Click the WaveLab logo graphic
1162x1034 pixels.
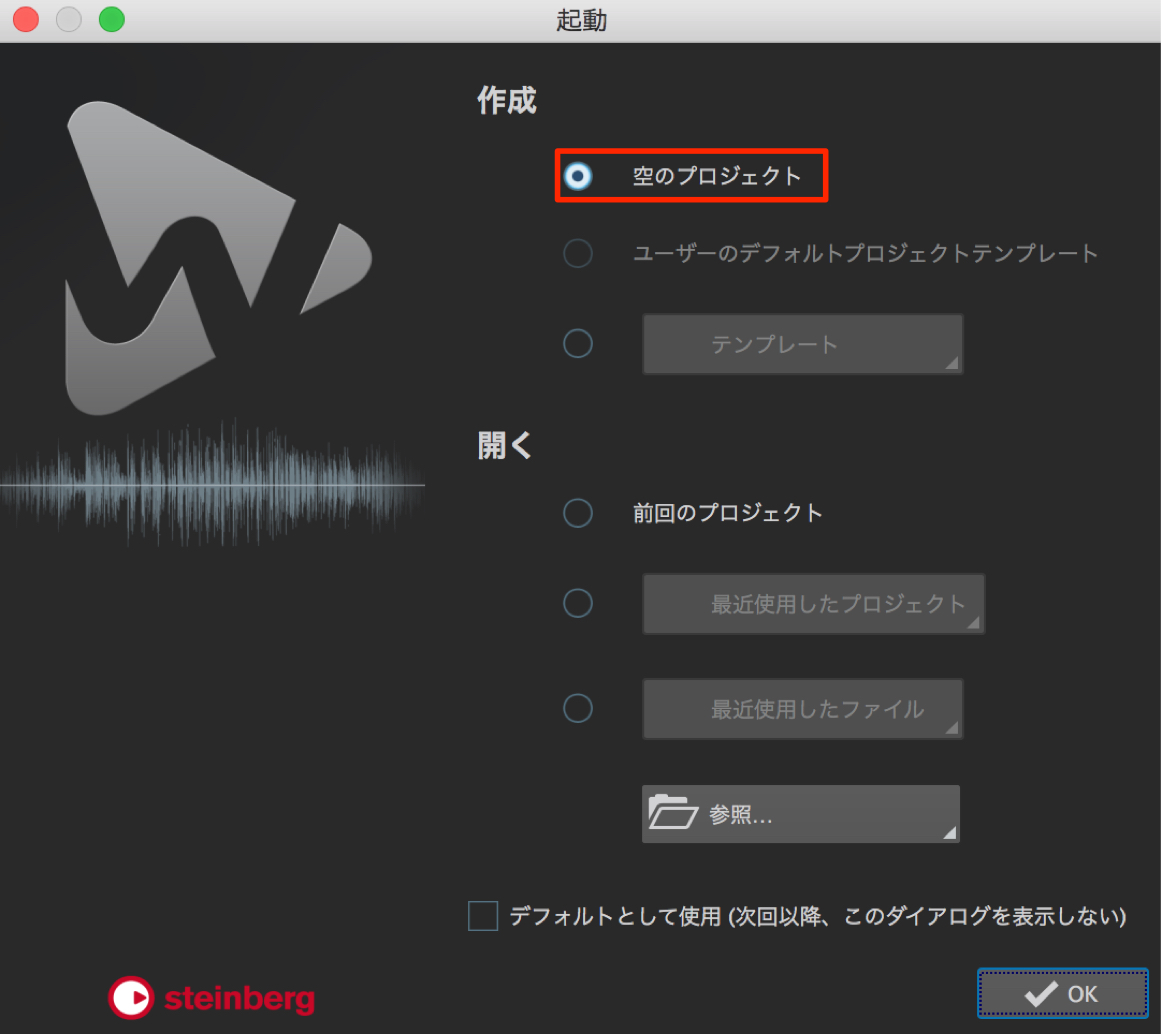[x=219, y=258]
